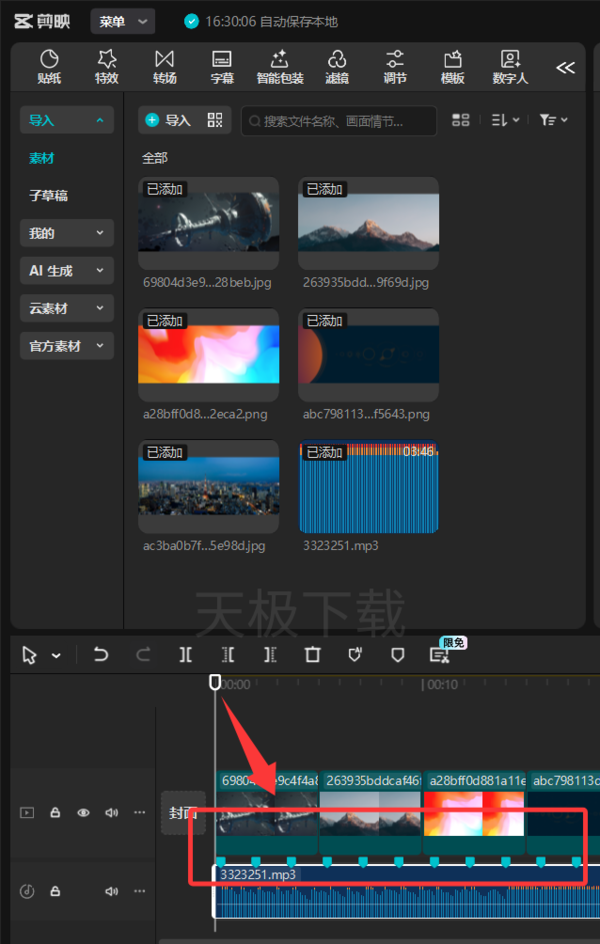Image resolution: width=600 pixels, height=944 pixels.
Task: Toggle the audio track lock
Action: 55,891
